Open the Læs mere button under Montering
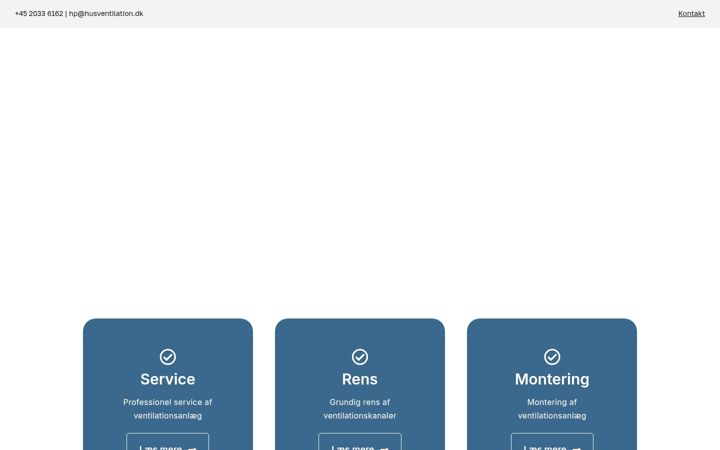This screenshot has height=450, width=720. tap(552, 442)
